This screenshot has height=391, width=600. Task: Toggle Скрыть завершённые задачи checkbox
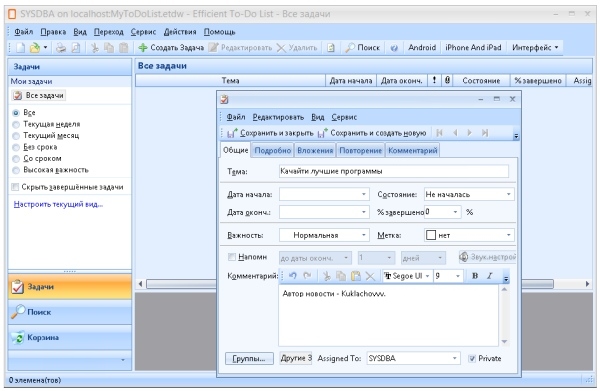[x=15, y=187]
